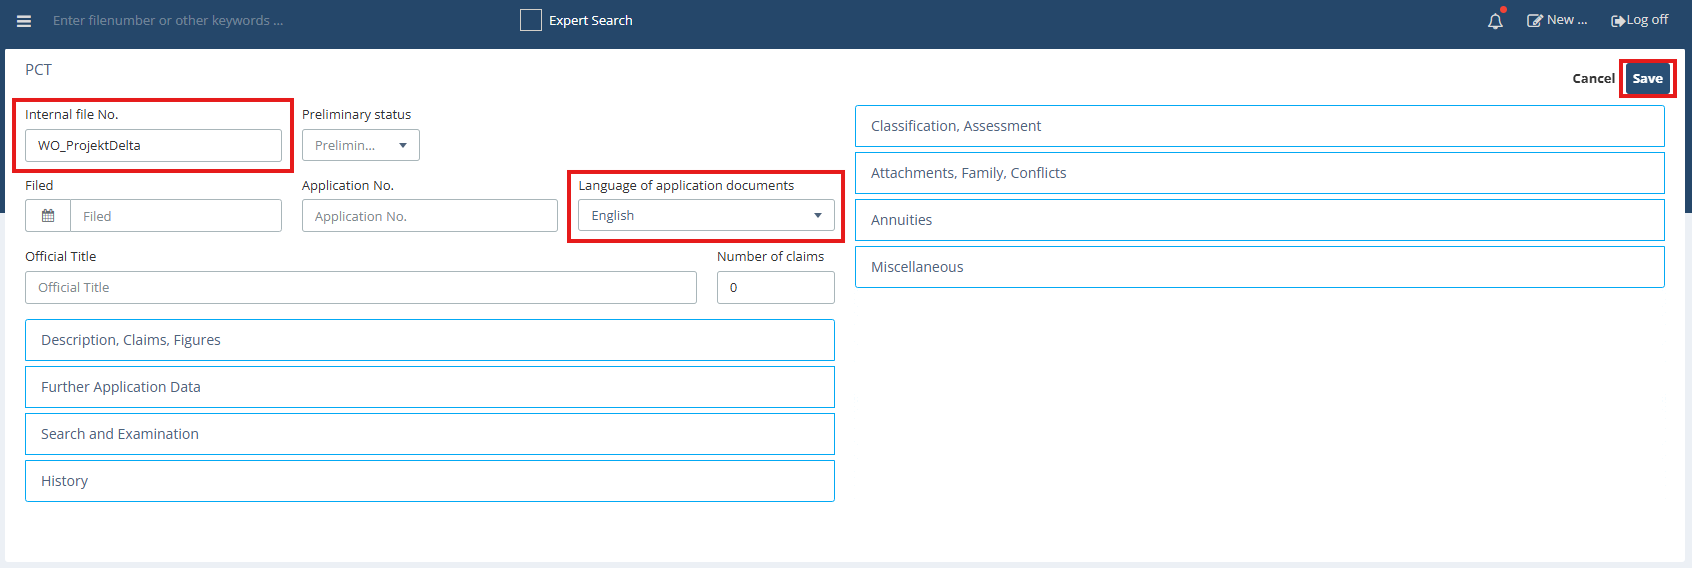
Task: Expand the Search and Examination section
Action: pos(429,434)
